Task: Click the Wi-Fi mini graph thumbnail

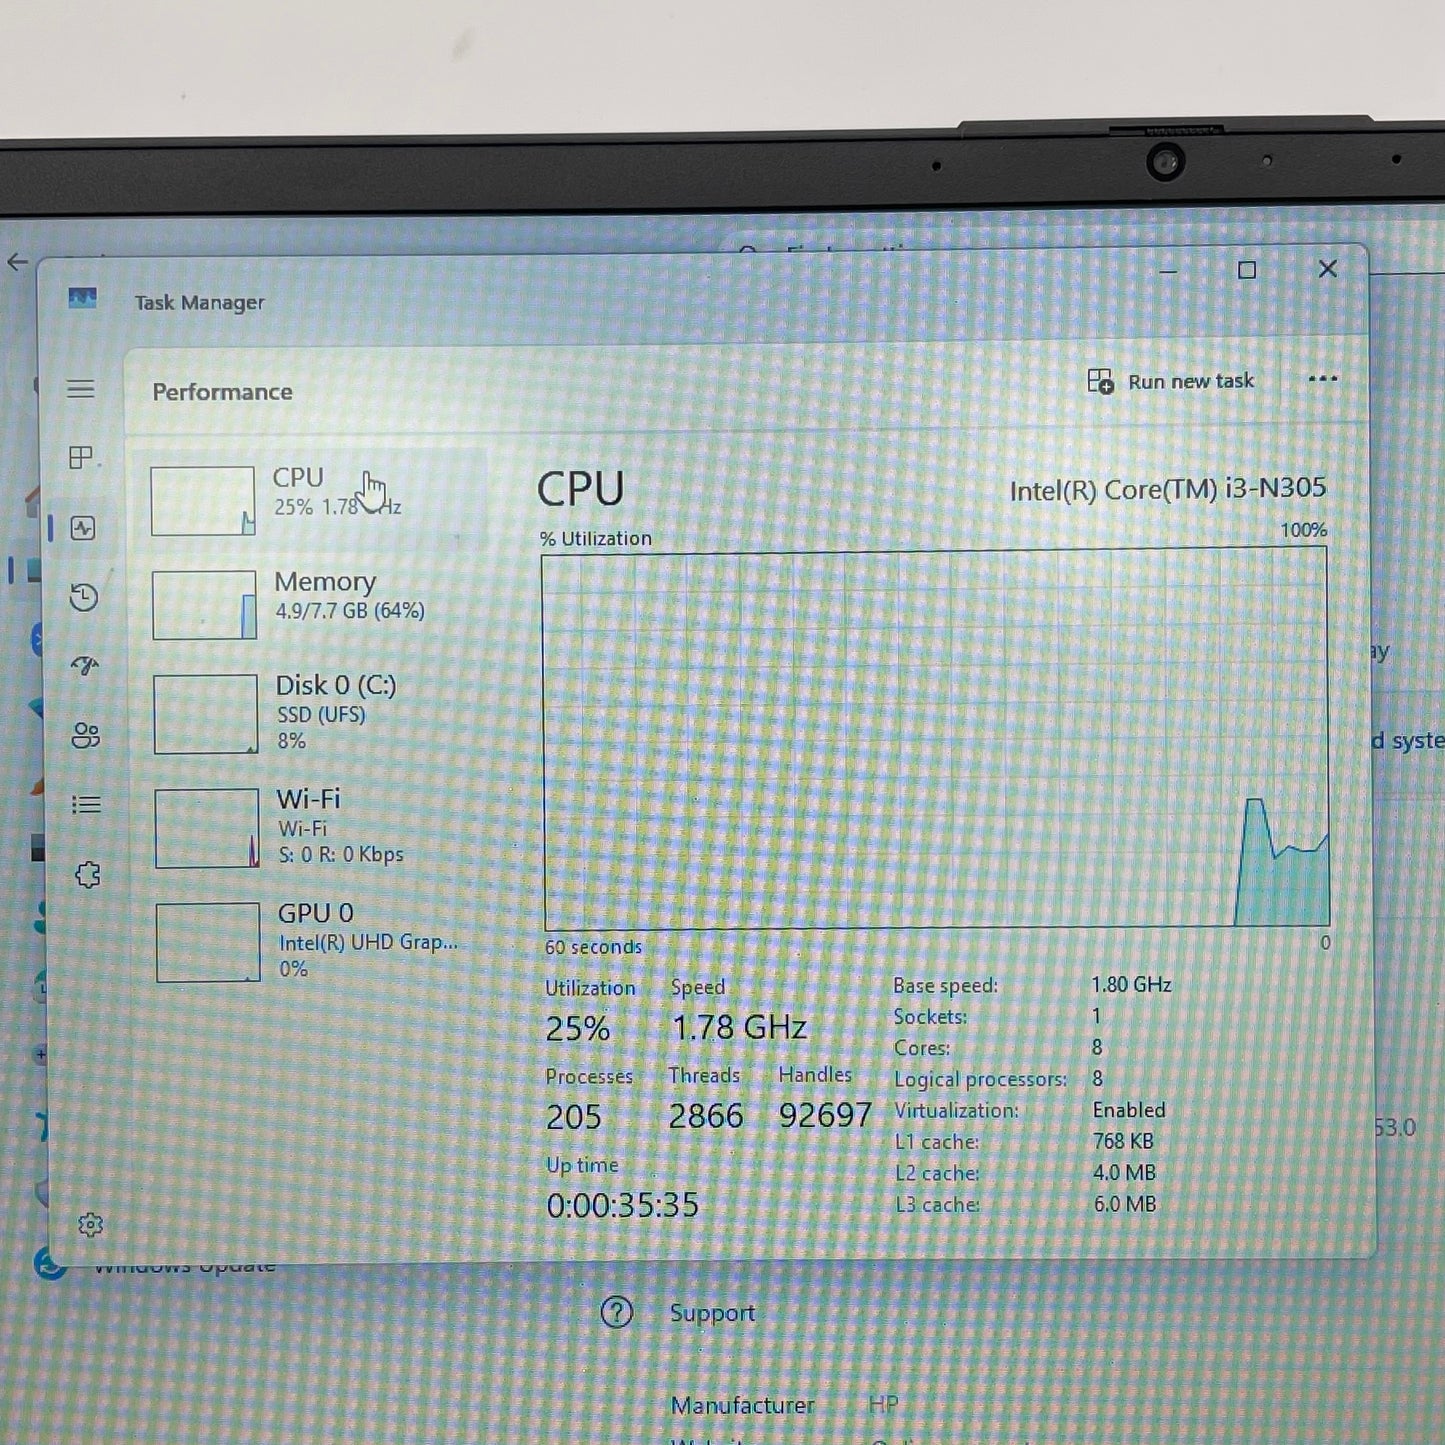Action: (207, 828)
